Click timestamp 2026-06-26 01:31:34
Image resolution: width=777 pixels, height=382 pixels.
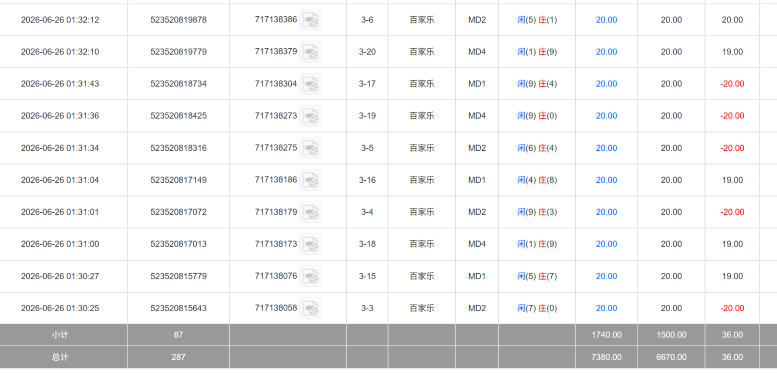60,148
